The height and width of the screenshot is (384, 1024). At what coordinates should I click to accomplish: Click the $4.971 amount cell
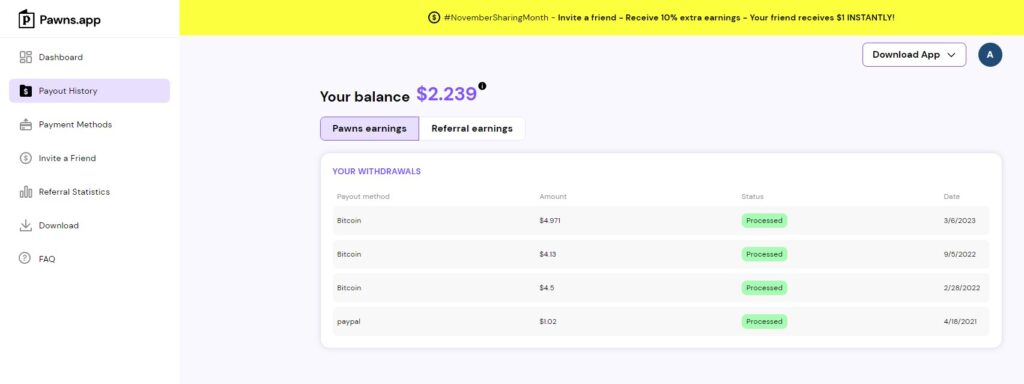click(550, 221)
